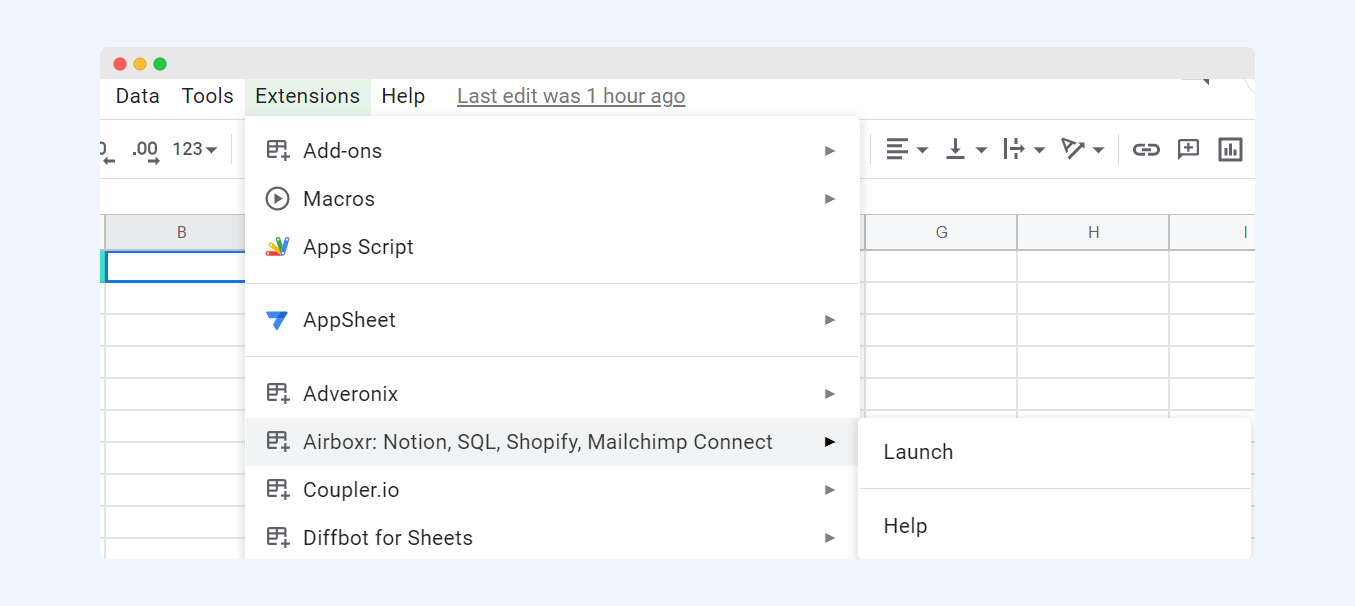1355x606 pixels.
Task: Open the text wrapping dropdown
Action: click(1024, 150)
